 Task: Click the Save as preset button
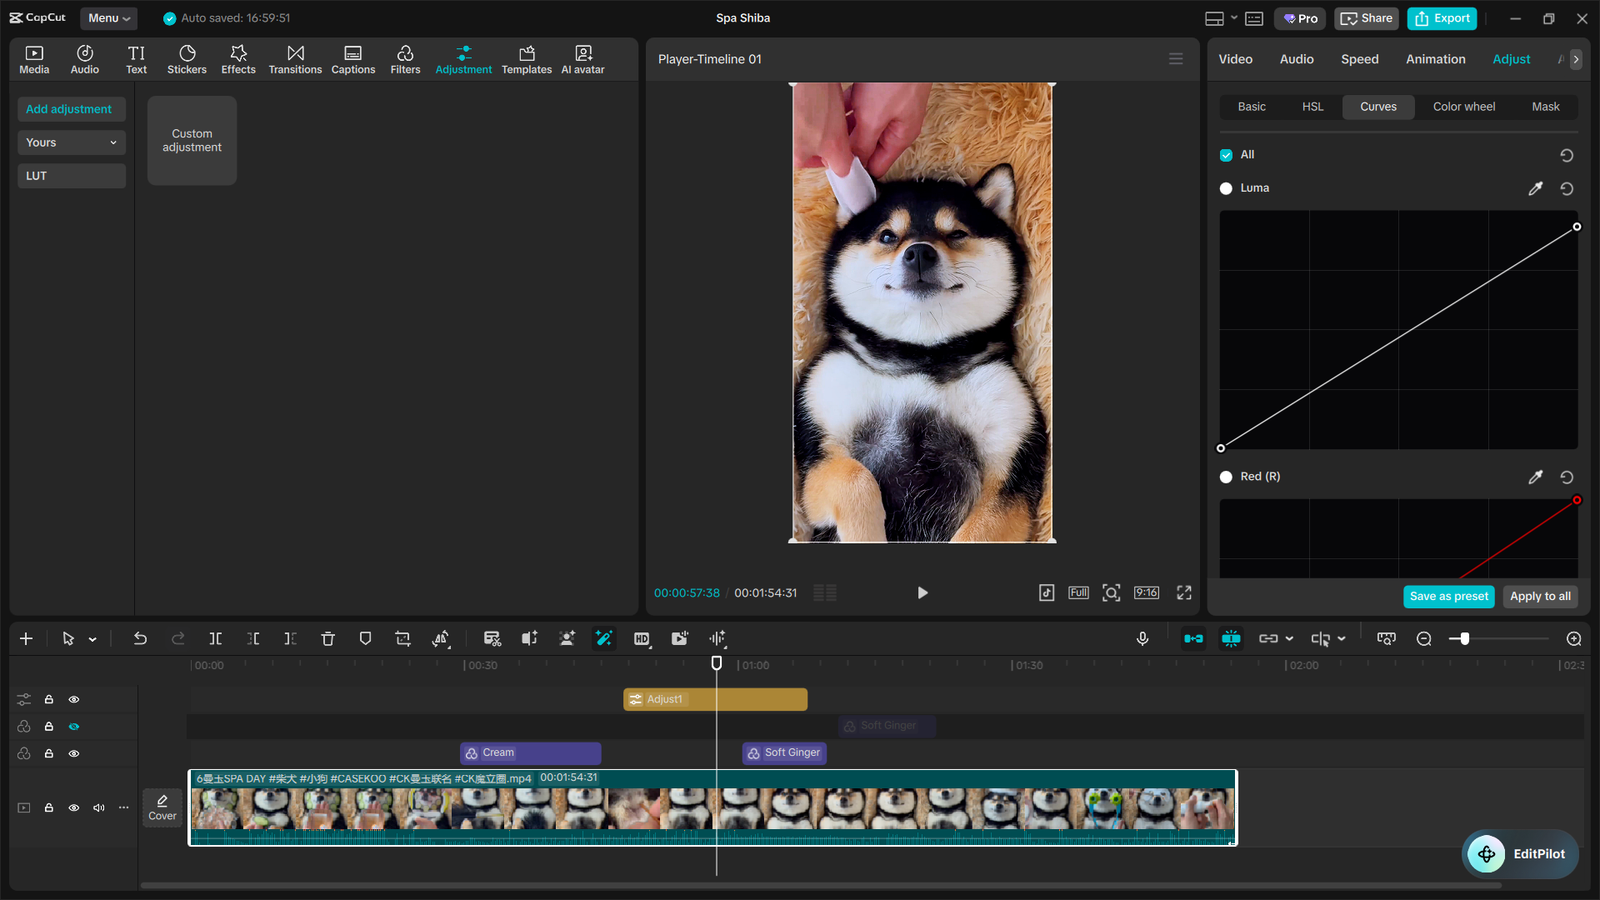1449,596
